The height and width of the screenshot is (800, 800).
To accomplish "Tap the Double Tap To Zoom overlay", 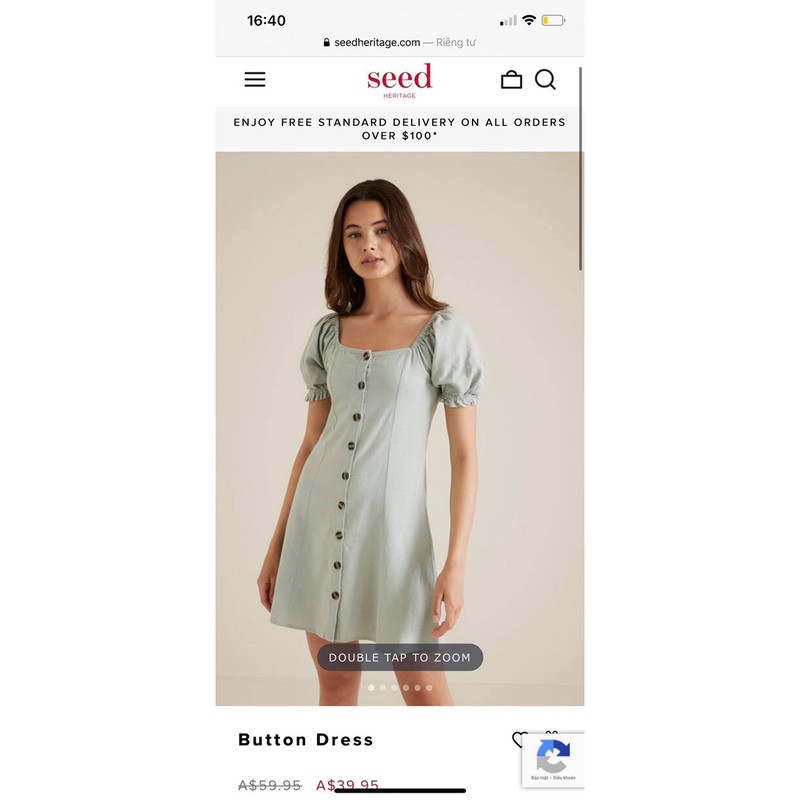I will pos(400,657).
